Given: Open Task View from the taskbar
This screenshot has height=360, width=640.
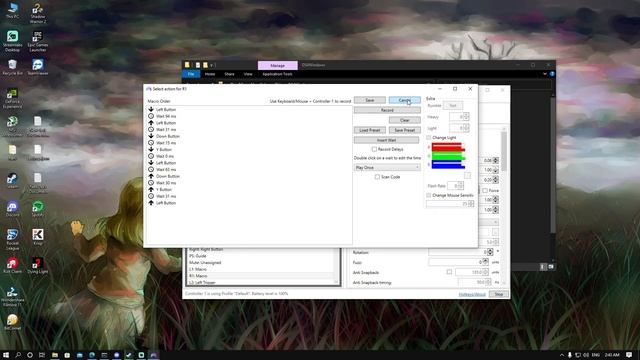Looking at the screenshot, I should click(x=42, y=355).
